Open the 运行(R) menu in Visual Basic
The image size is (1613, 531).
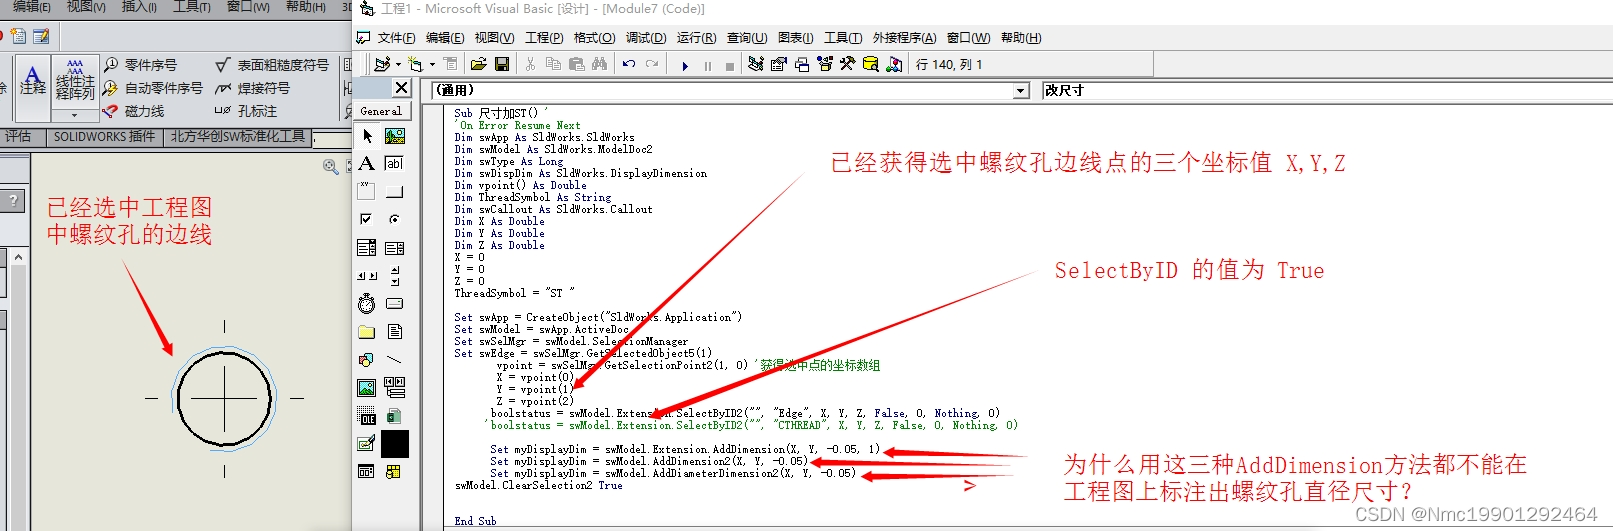click(x=696, y=38)
